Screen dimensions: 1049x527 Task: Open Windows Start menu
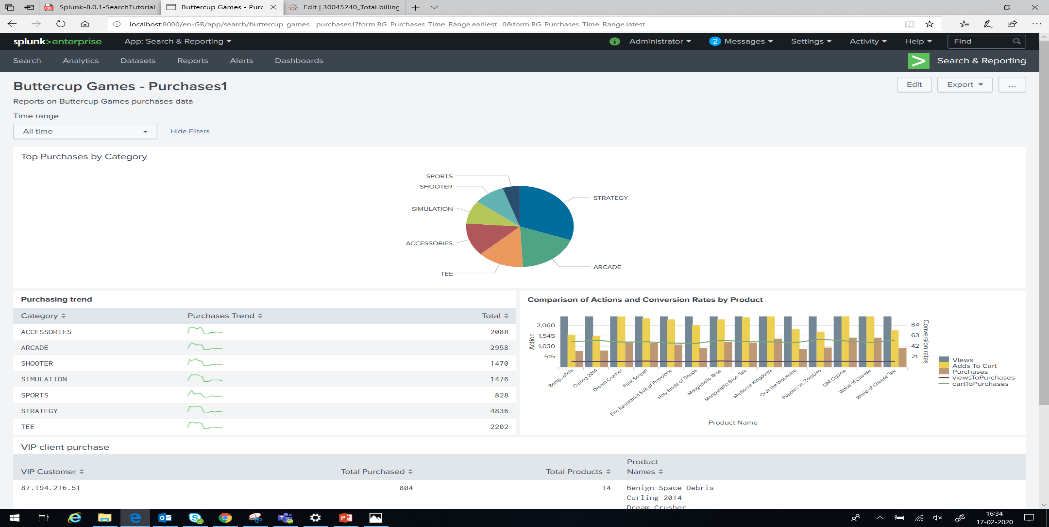pos(14,518)
